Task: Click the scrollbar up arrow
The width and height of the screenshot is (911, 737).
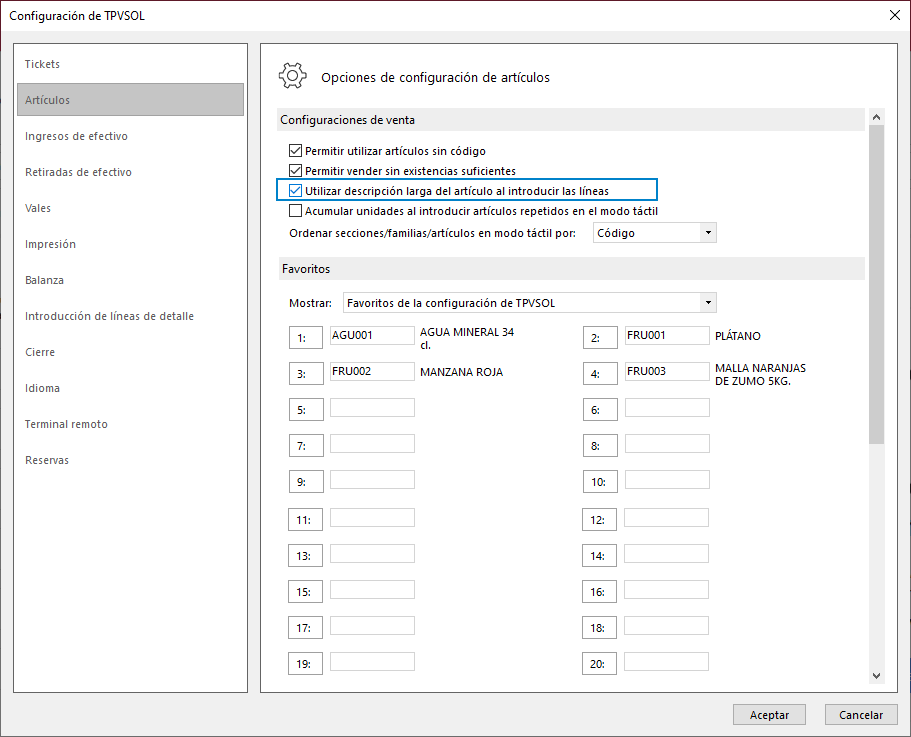Action: 876,117
